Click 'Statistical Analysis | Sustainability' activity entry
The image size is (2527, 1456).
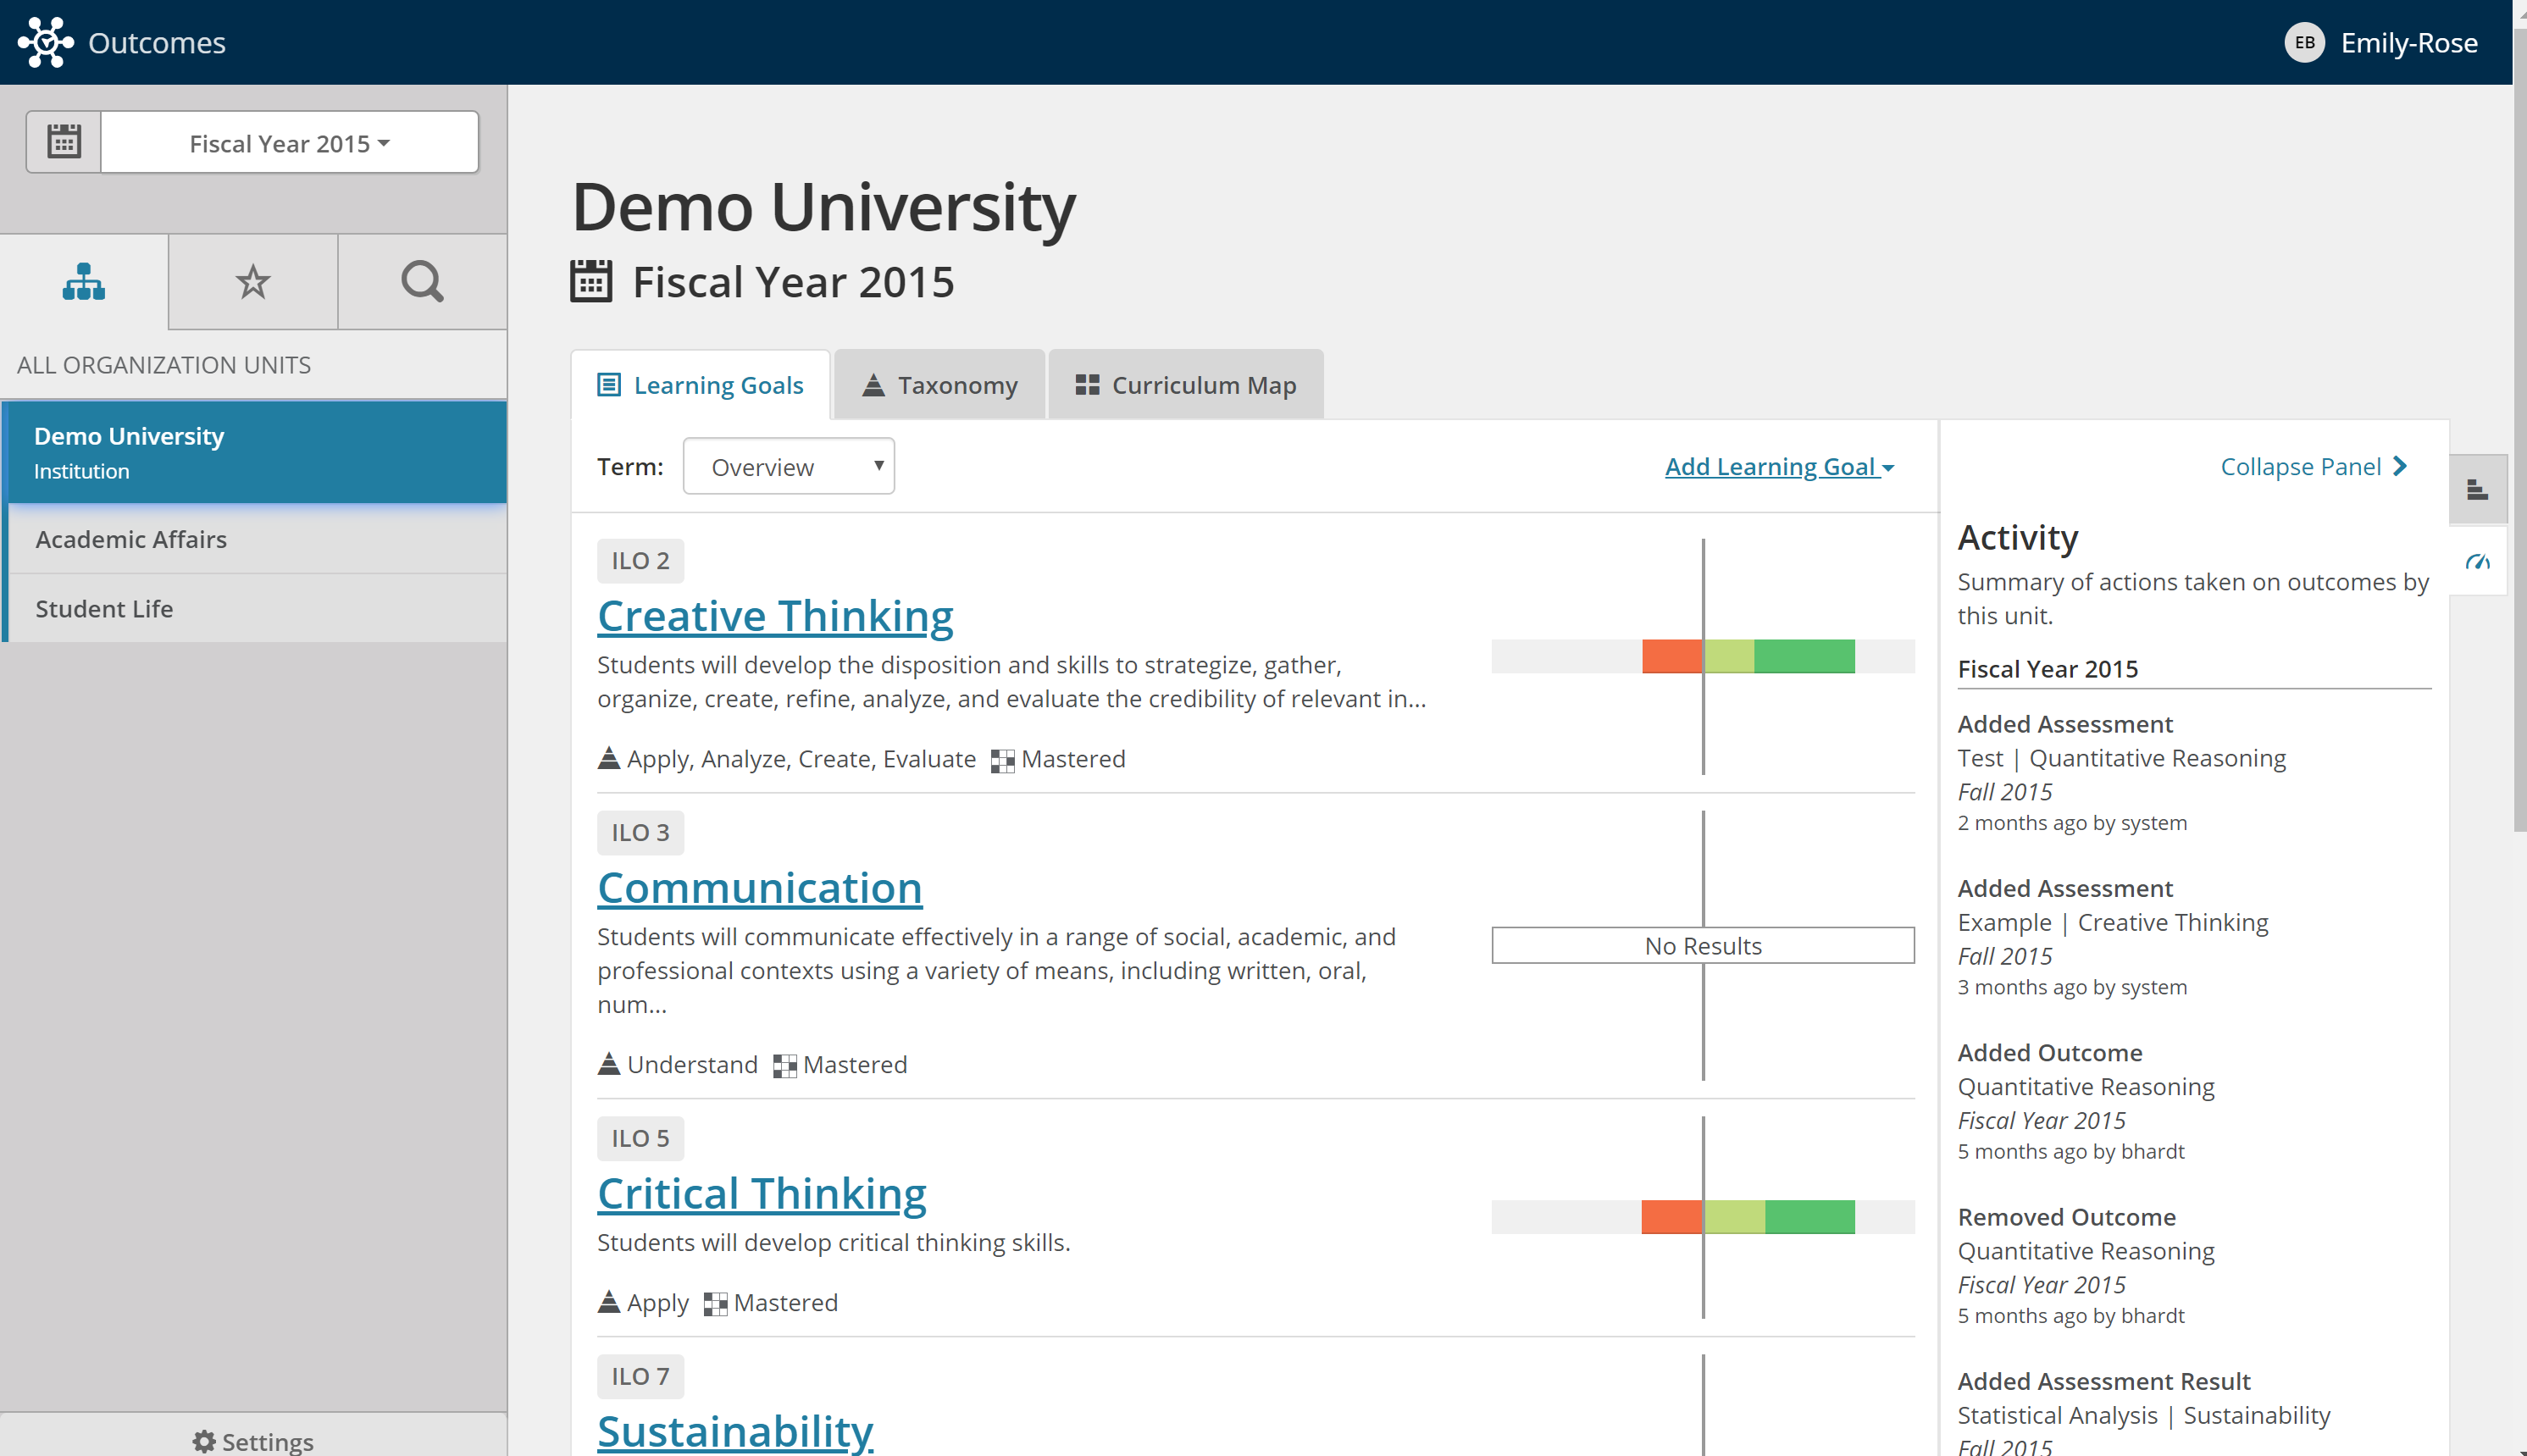pos(2143,1415)
